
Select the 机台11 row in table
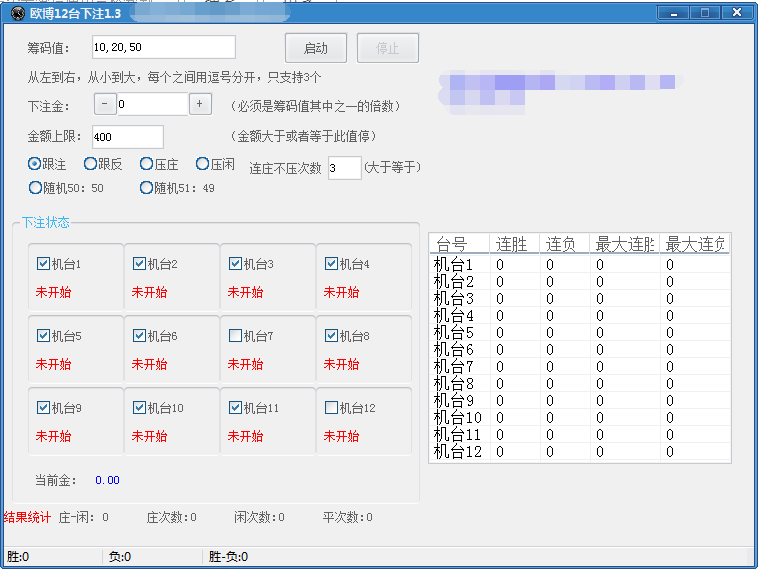pyautogui.click(x=580, y=435)
